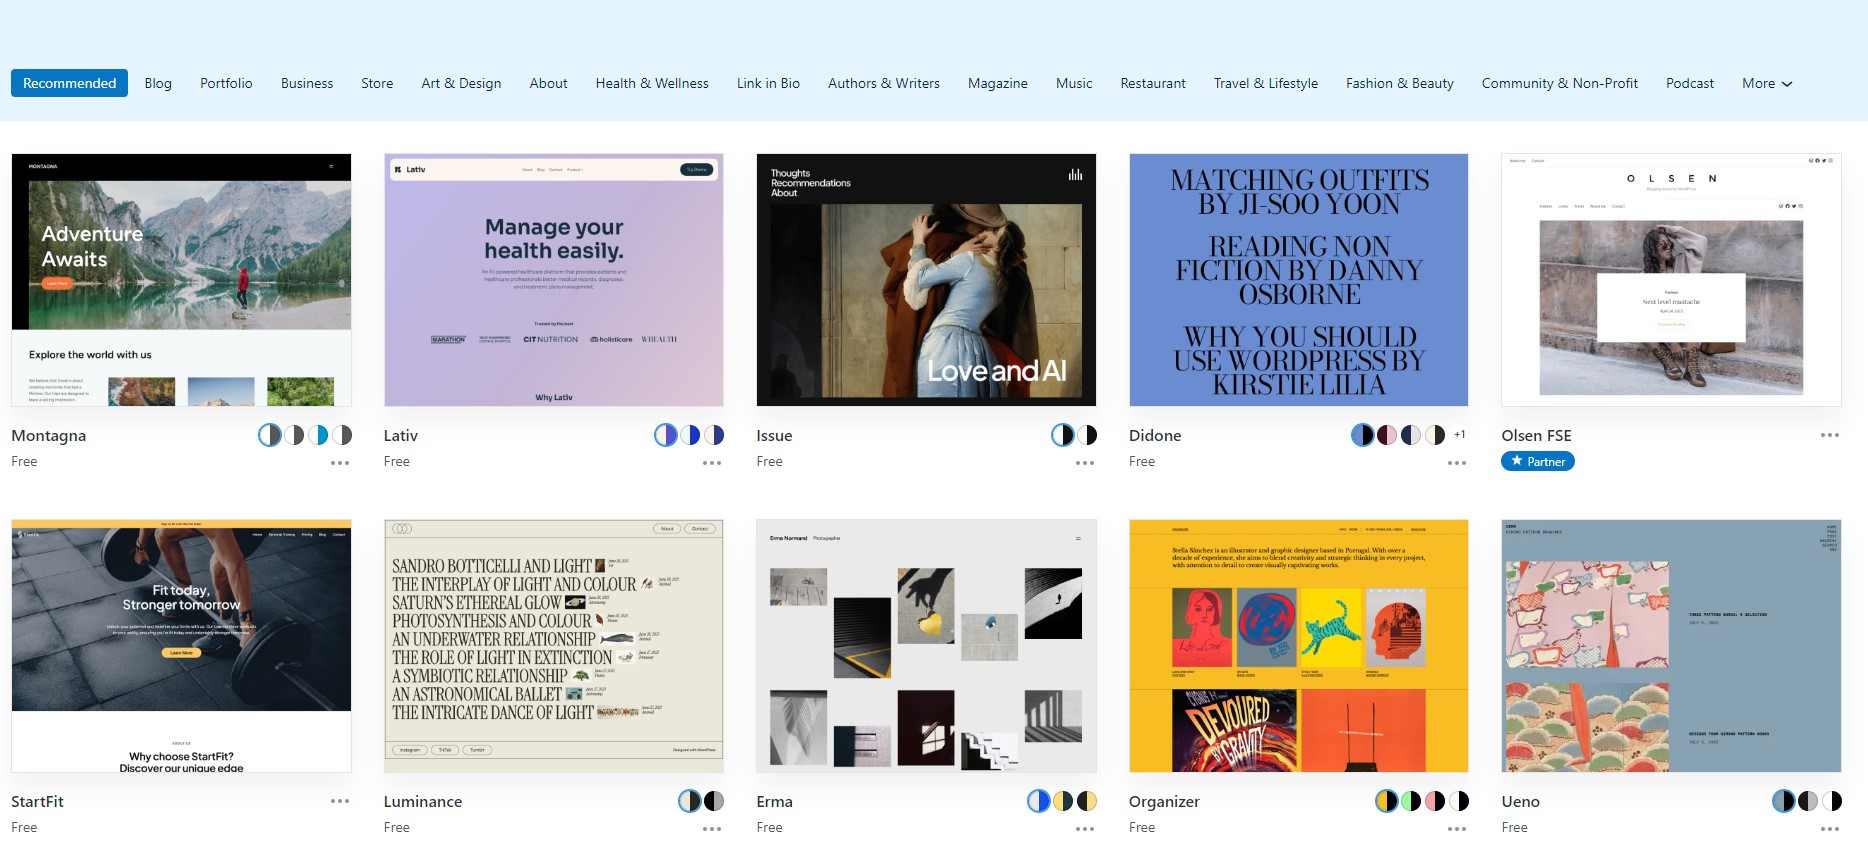
Task: Open three-dot menu for Lativ theme
Action: 712,463
